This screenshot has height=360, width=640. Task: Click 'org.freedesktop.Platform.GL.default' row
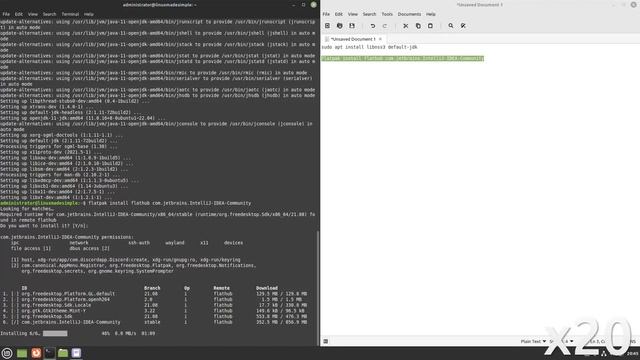pos(155,294)
